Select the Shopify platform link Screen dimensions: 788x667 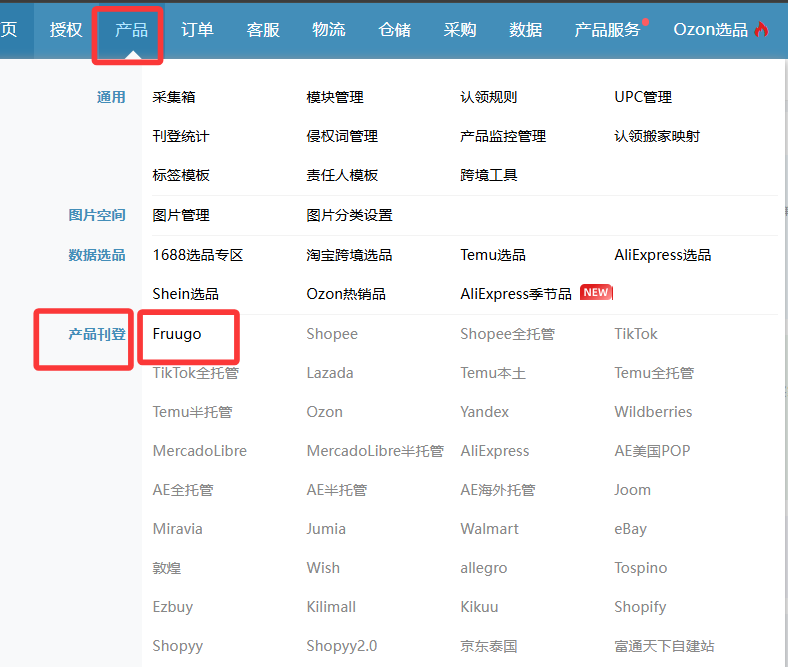(x=640, y=607)
